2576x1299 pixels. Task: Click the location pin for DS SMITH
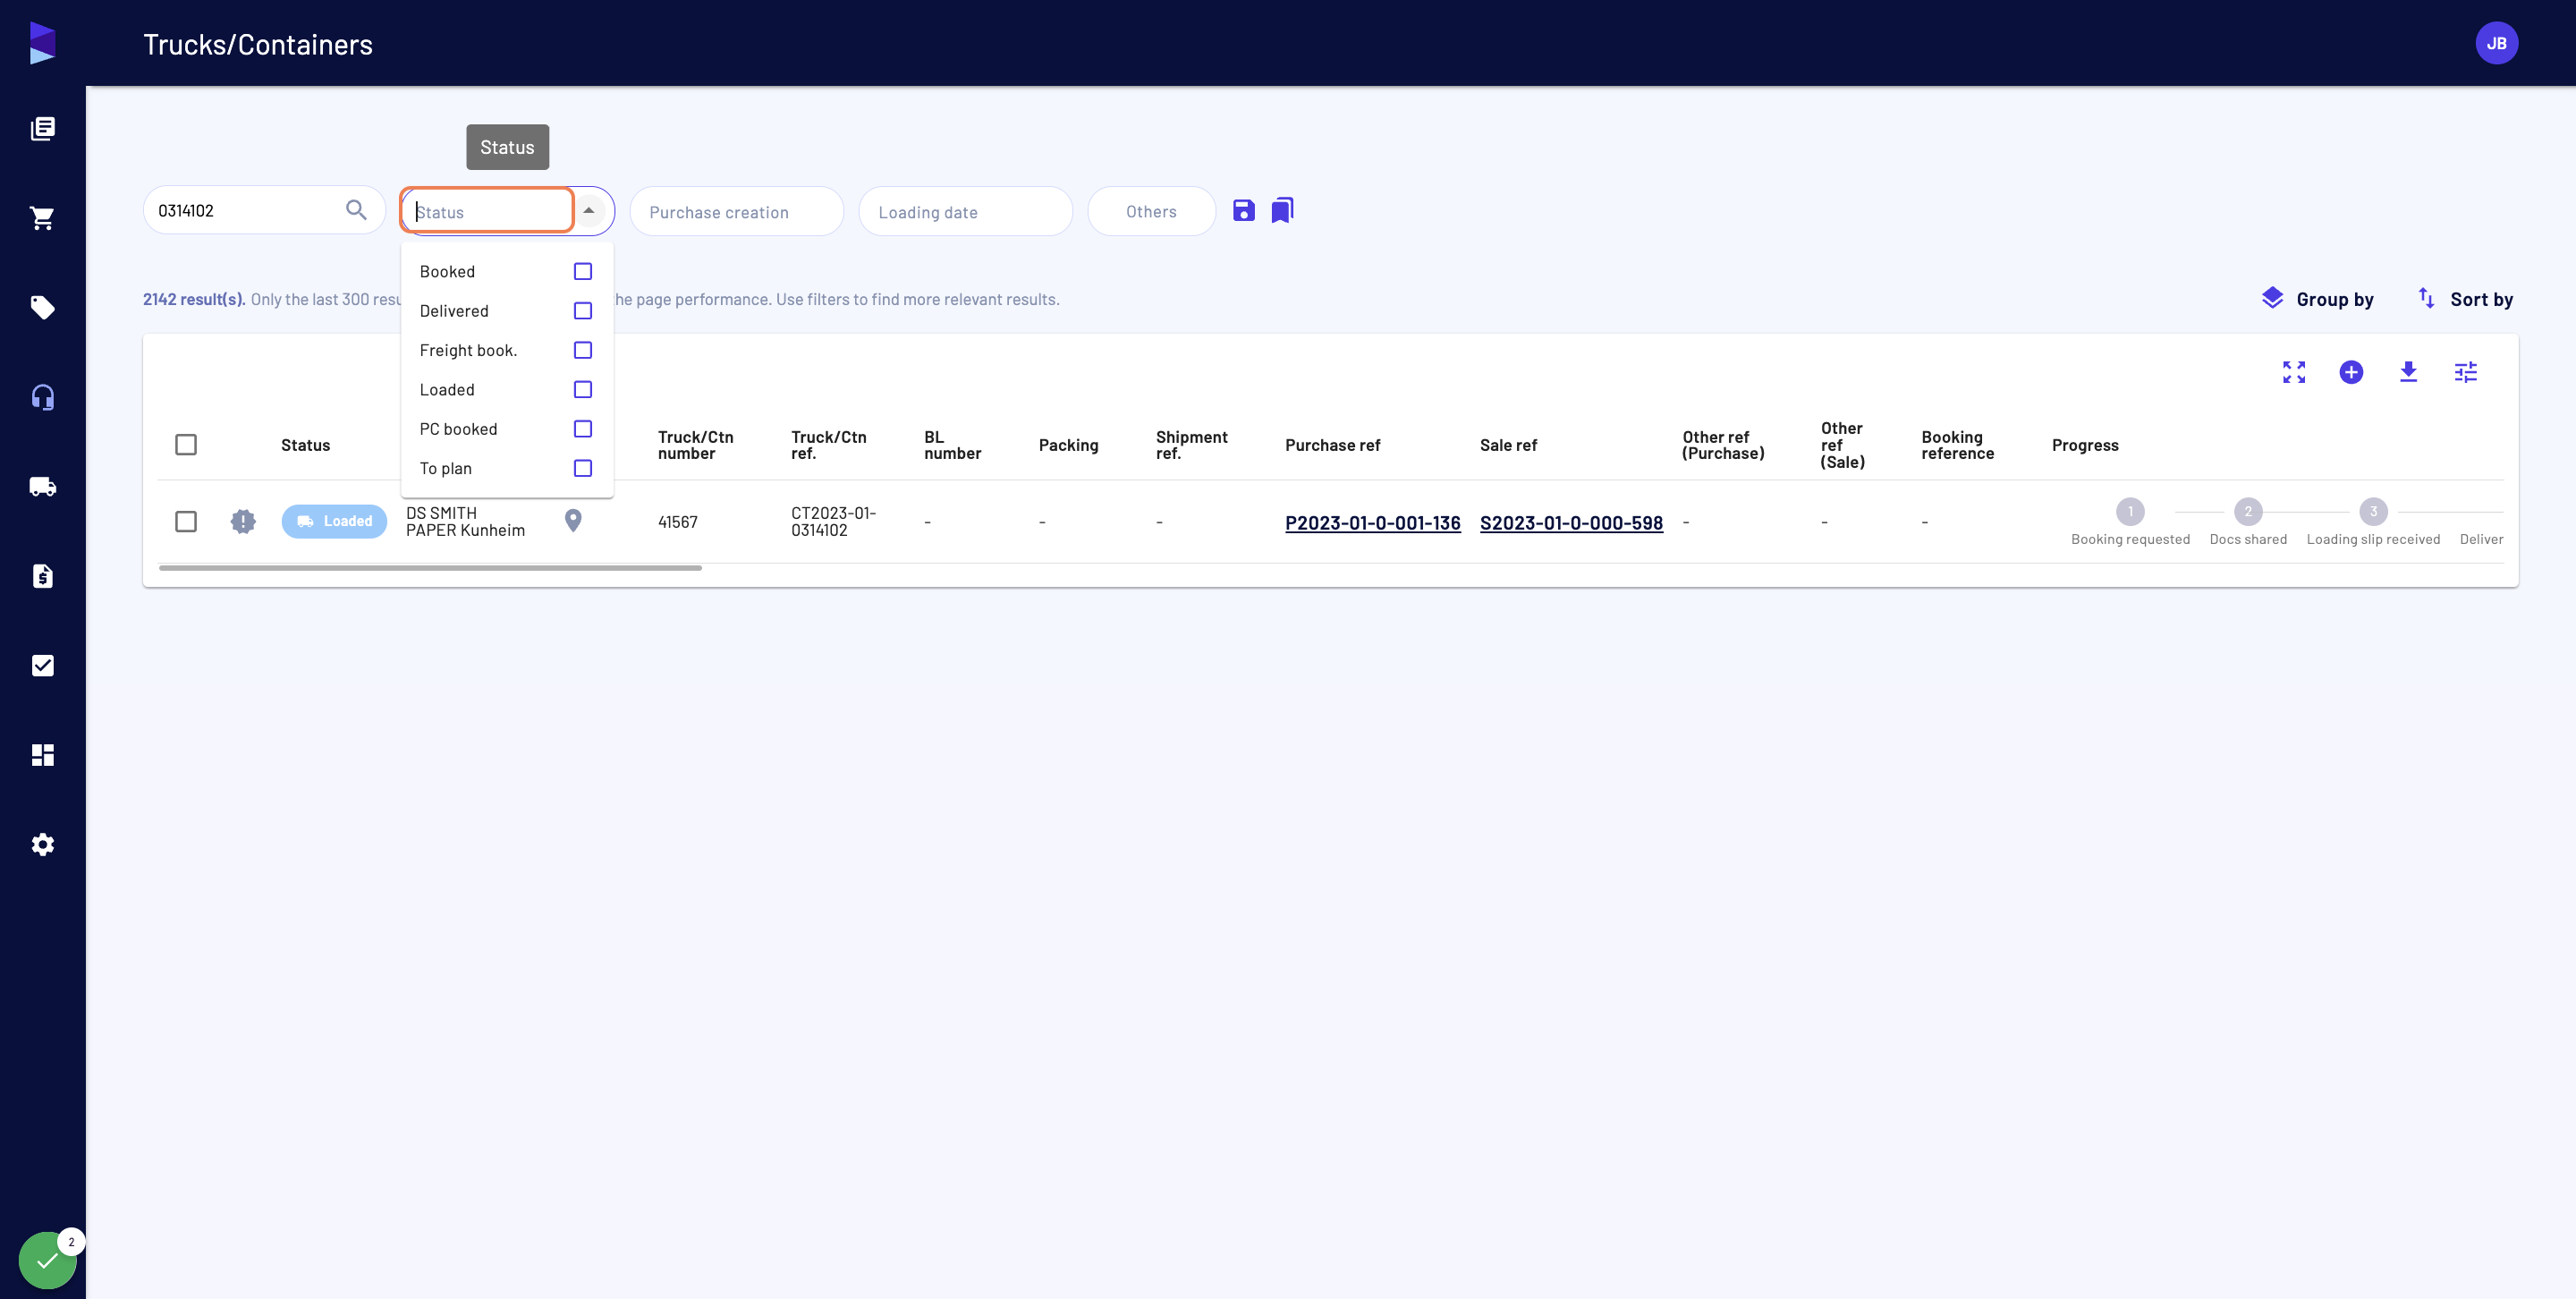[573, 521]
